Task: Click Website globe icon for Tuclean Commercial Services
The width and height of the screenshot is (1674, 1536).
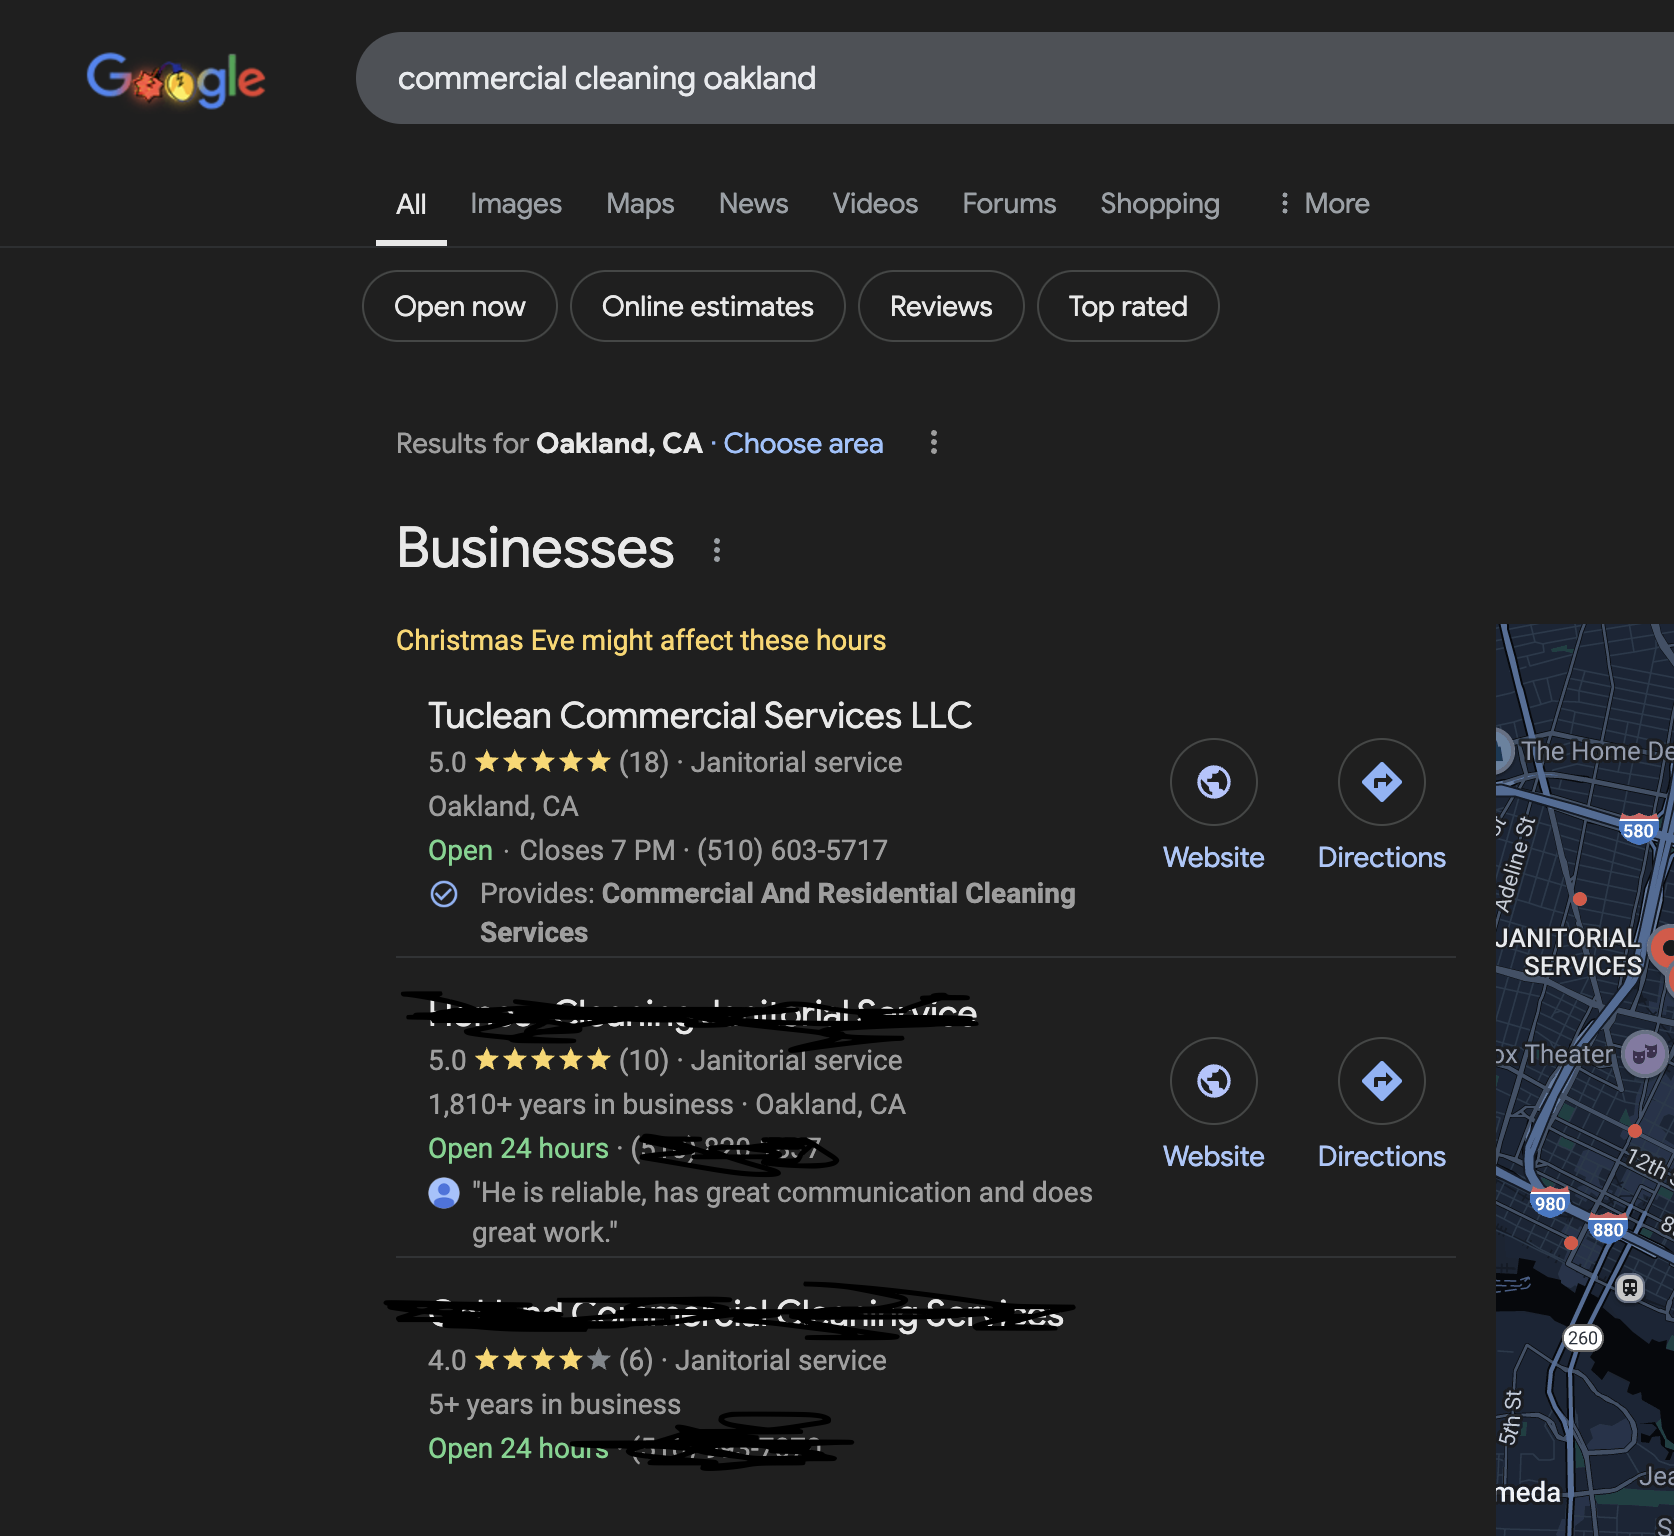Action: point(1214,782)
